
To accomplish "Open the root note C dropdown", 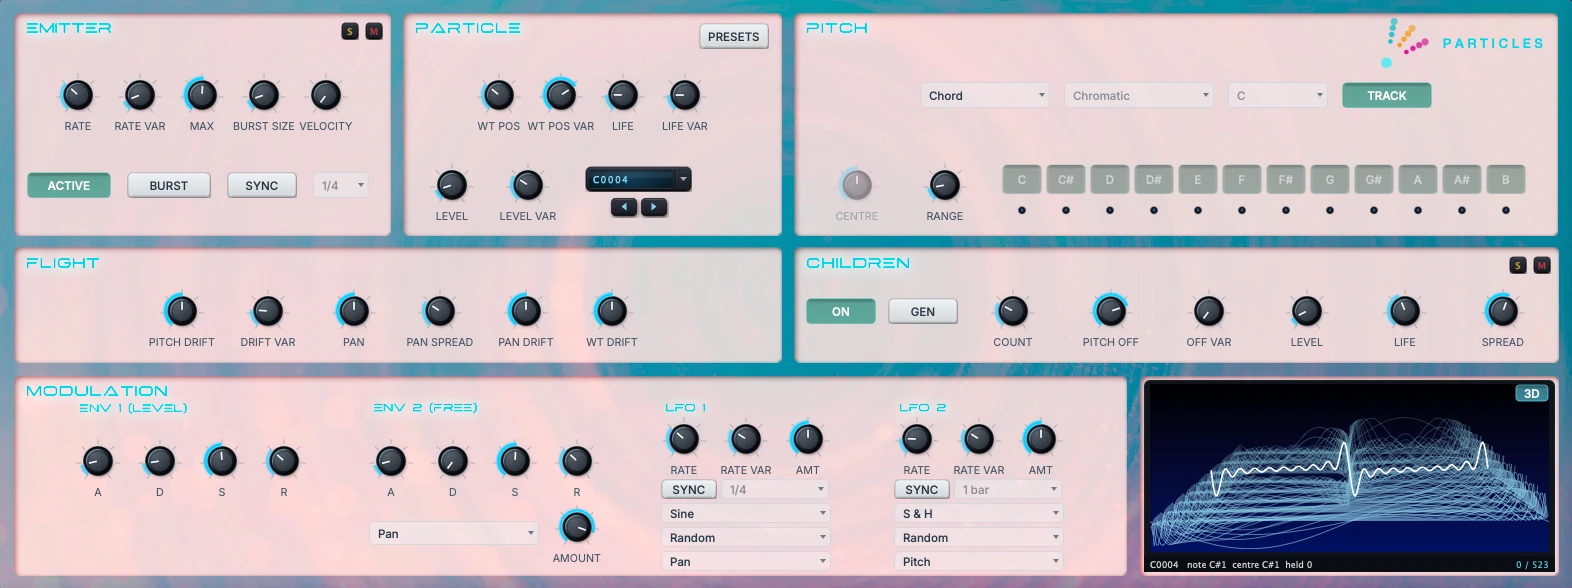I will (1278, 96).
